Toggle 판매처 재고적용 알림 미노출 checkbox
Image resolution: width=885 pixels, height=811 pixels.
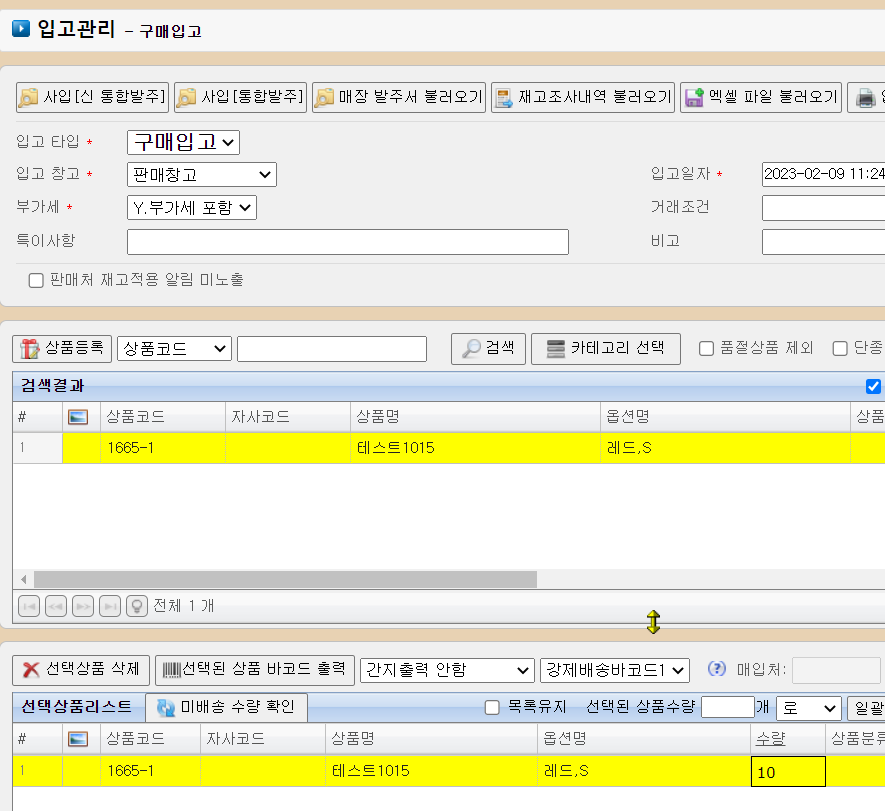tap(36, 280)
